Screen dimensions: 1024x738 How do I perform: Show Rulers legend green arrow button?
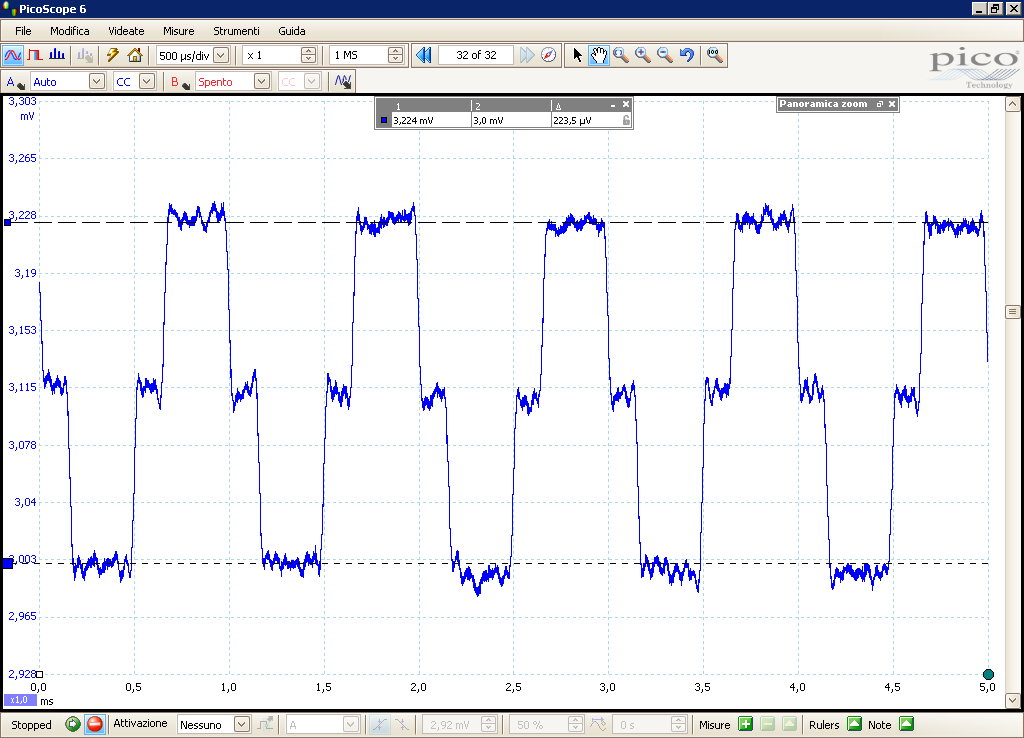tap(854, 724)
